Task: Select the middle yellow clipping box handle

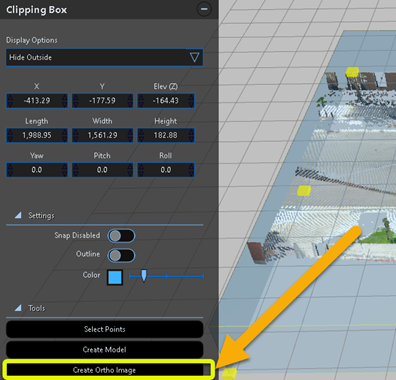Action: click(304, 191)
